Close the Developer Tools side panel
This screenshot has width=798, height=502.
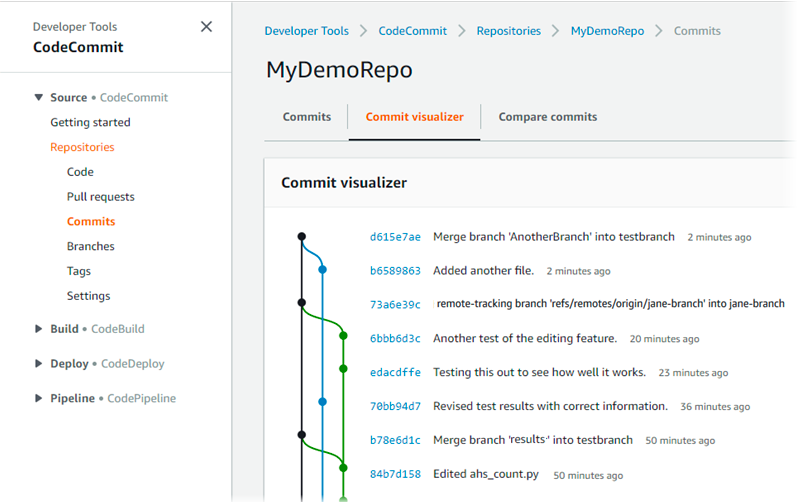pos(206,26)
